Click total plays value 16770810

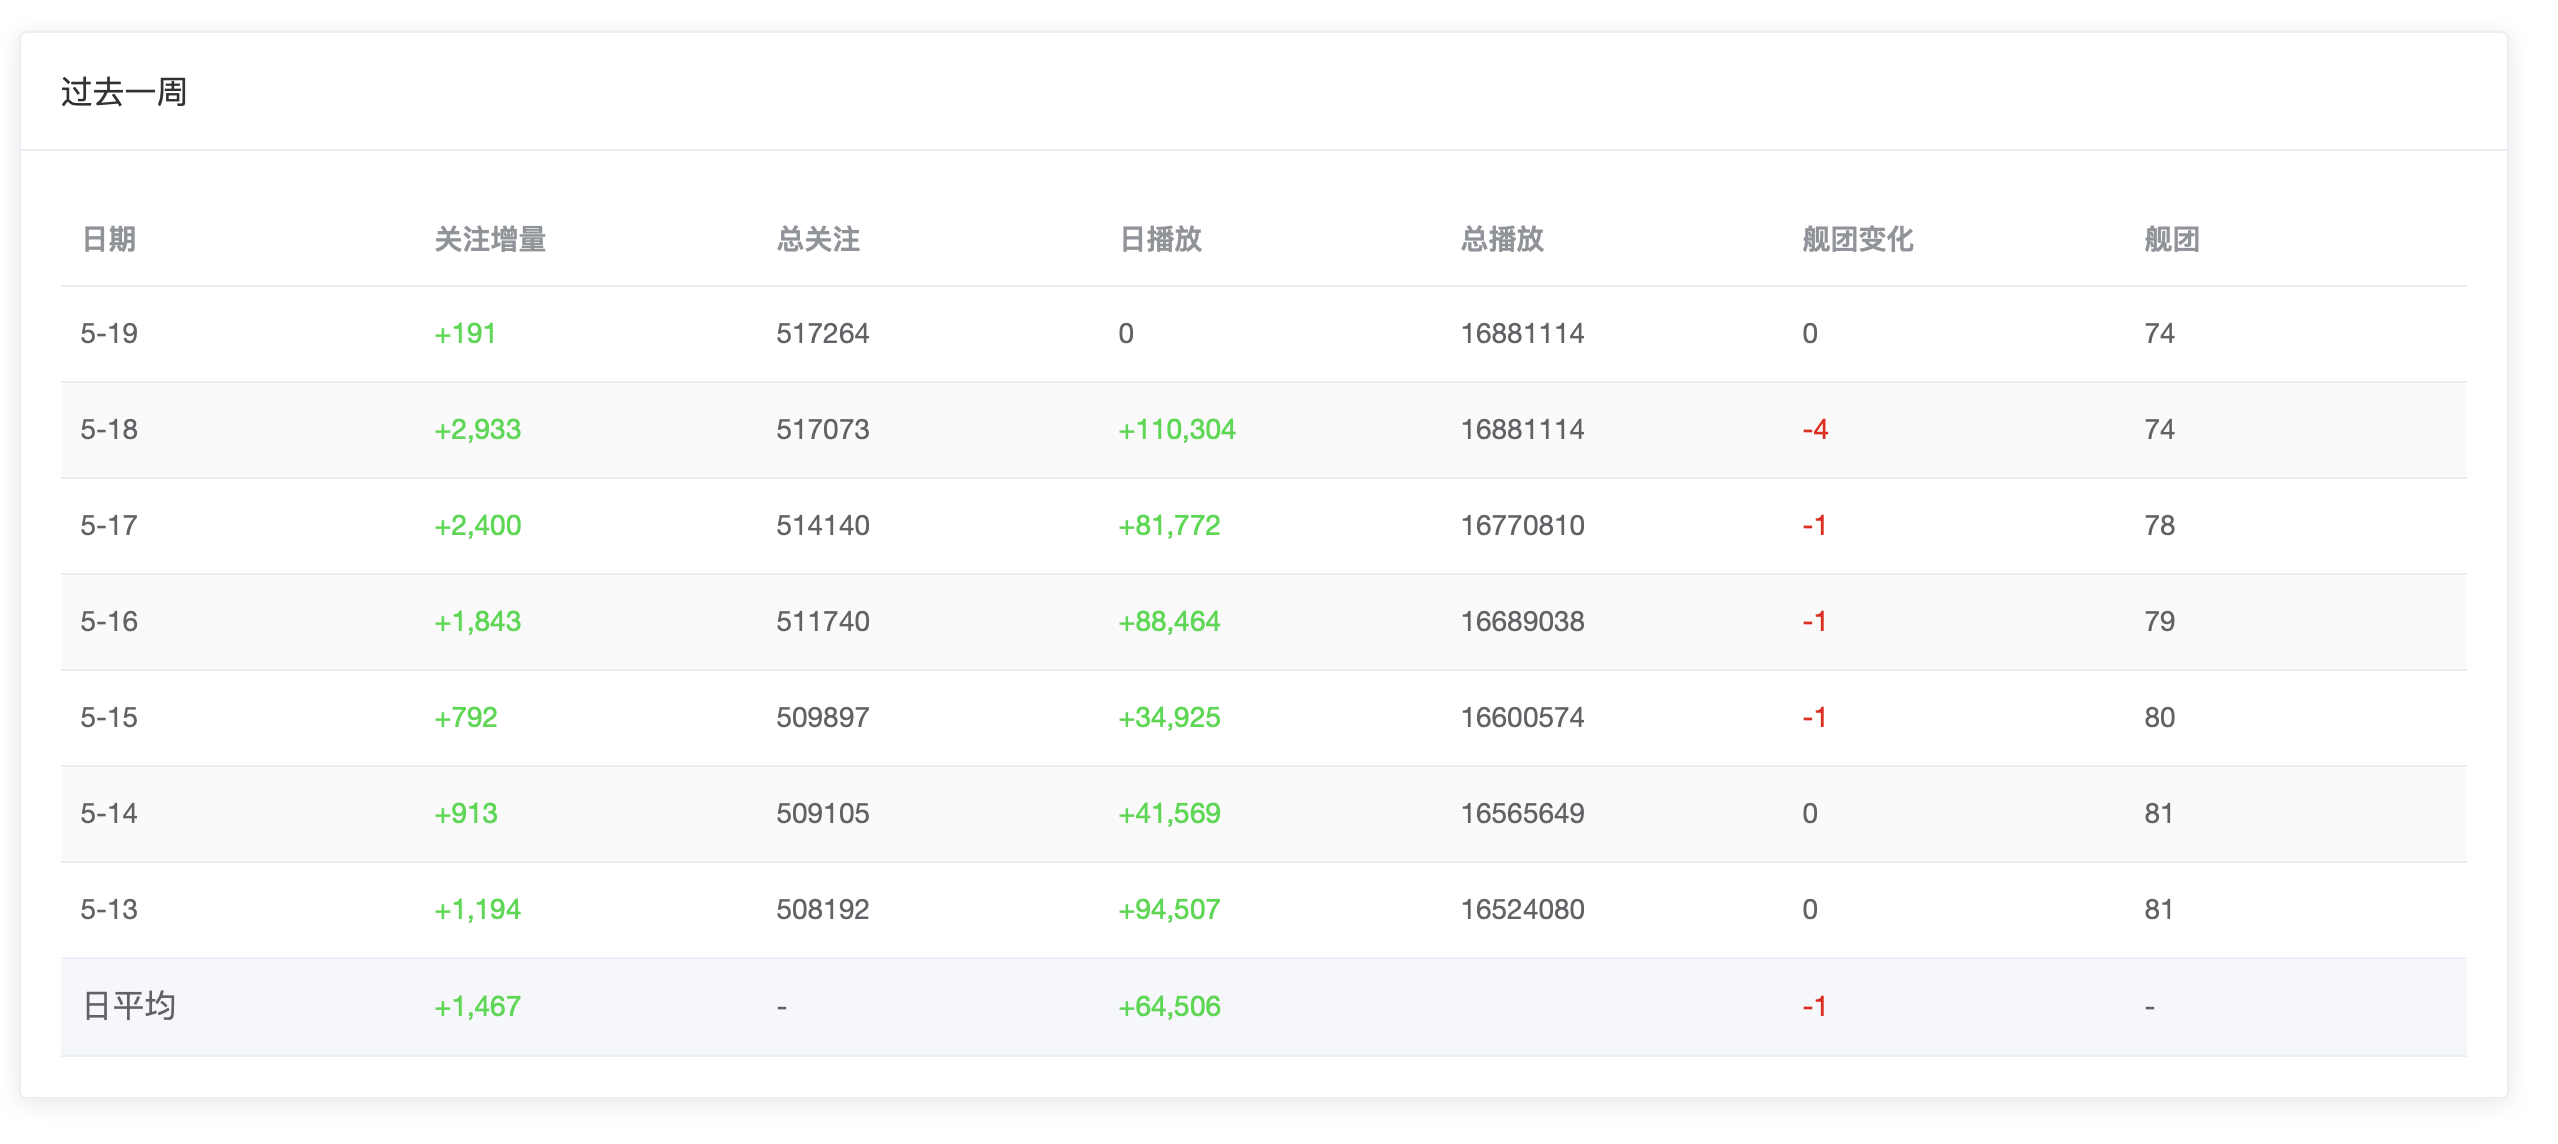[1522, 525]
